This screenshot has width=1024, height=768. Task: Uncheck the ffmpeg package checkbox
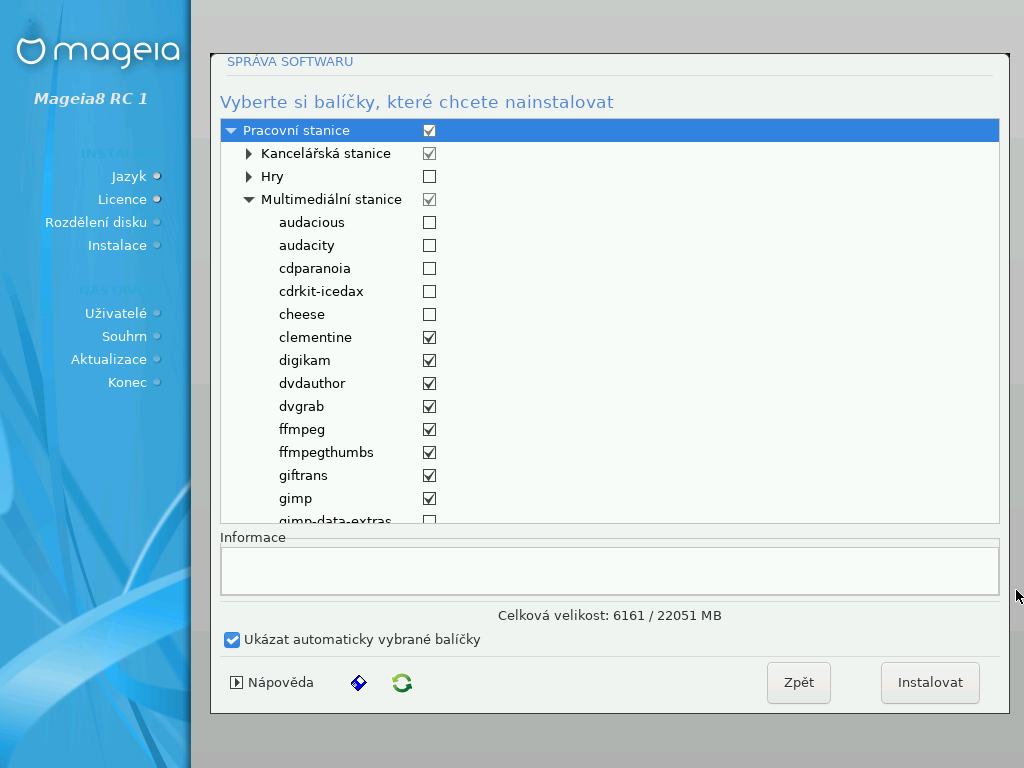[429, 429]
